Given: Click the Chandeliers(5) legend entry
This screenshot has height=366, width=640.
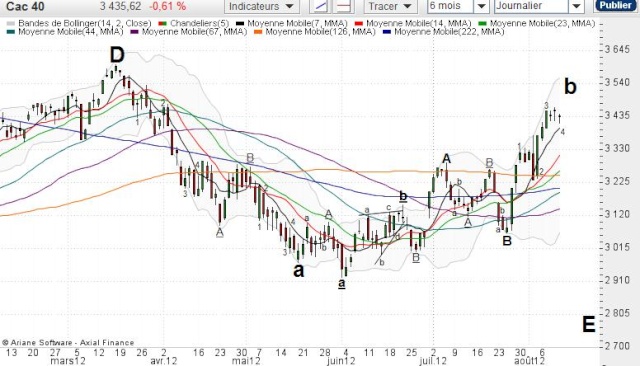Looking at the screenshot, I should point(193,23).
